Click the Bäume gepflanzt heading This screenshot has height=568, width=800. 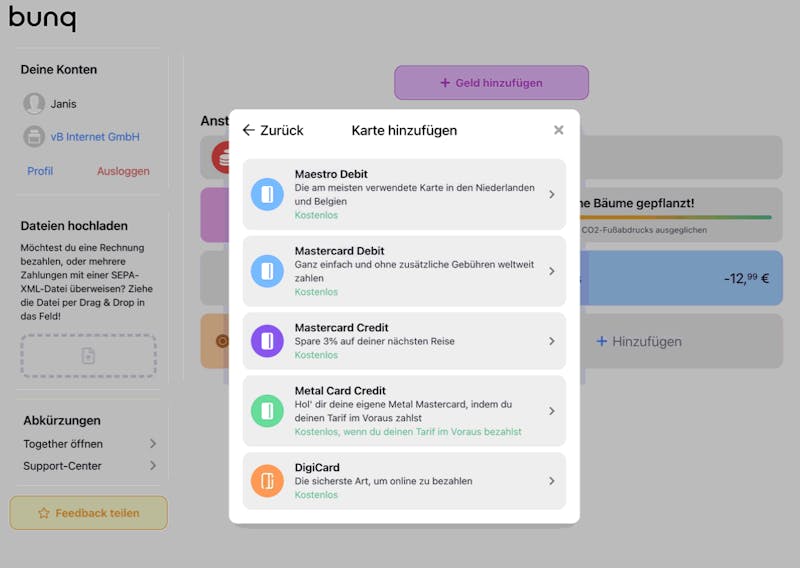pos(637,203)
